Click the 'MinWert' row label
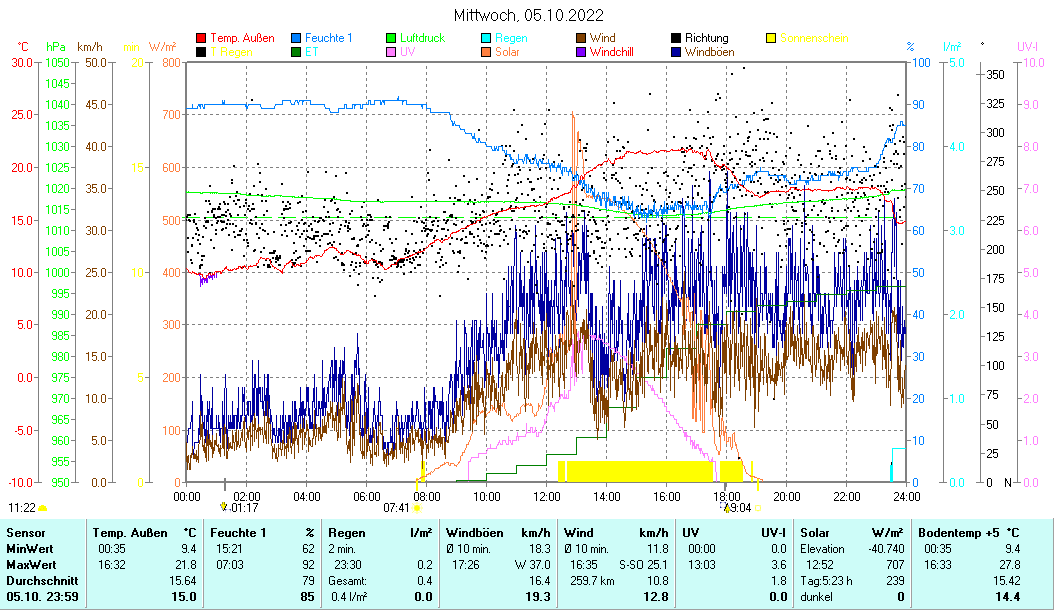The image size is (1054, 610). (x=30, y=549)
